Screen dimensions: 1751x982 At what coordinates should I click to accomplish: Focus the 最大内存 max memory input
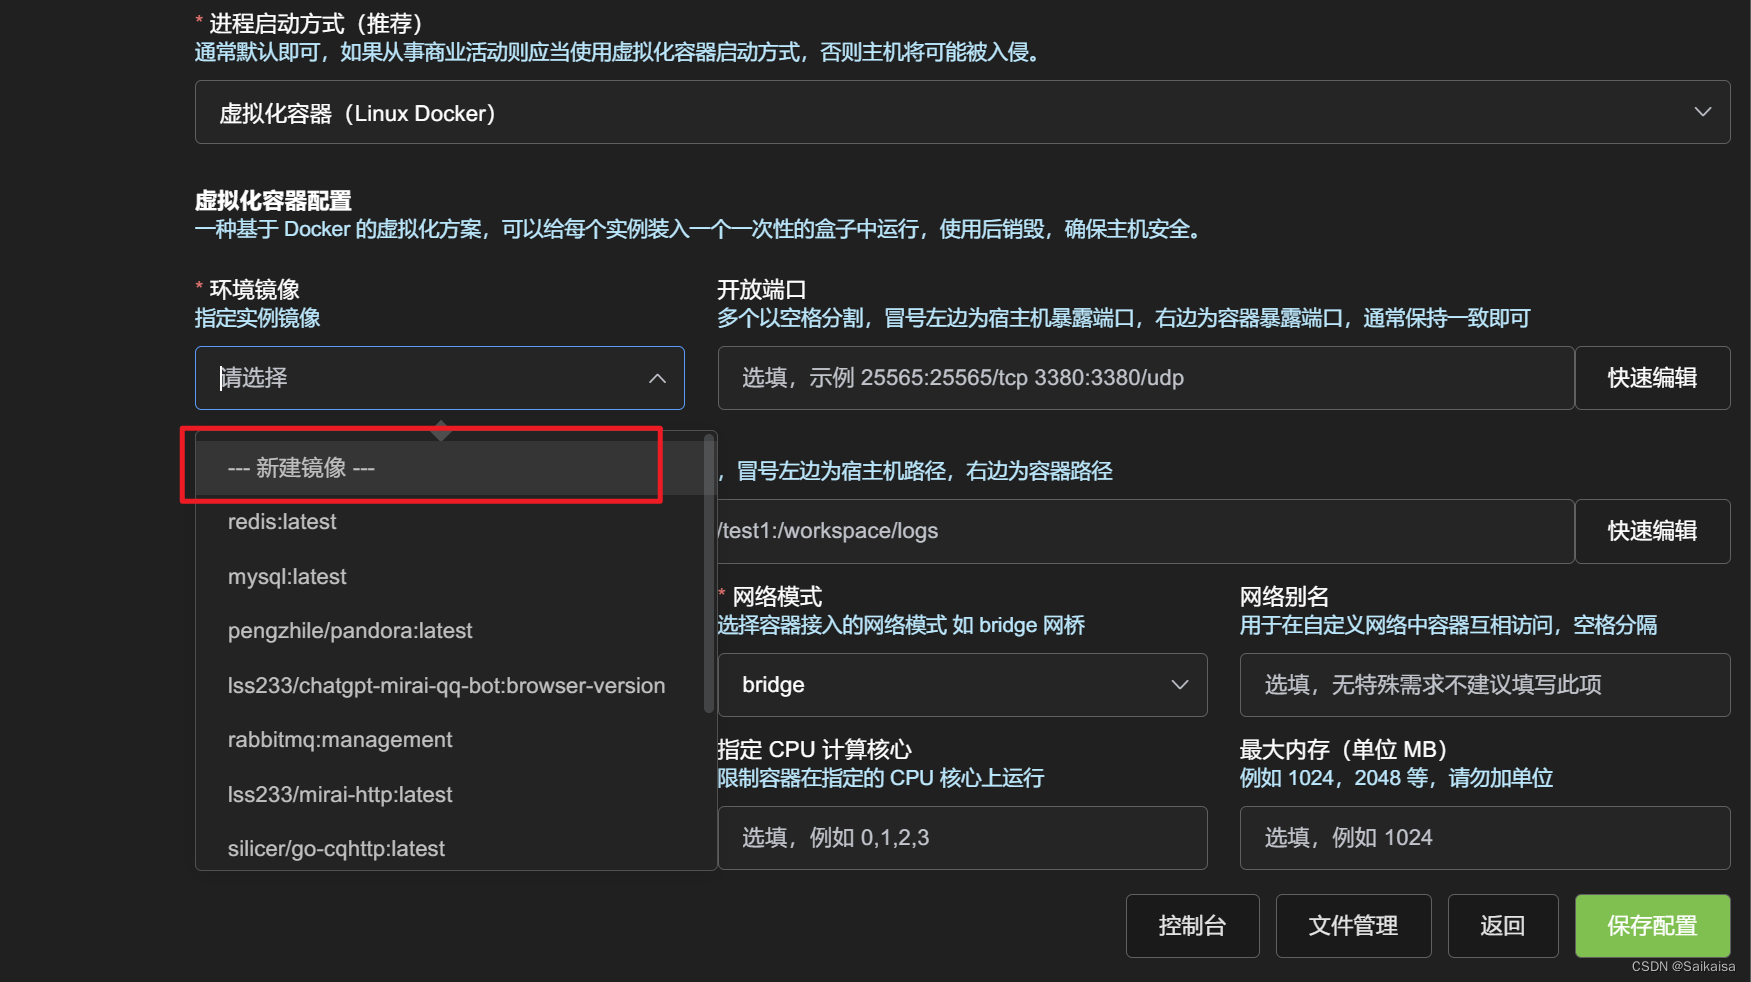click(x=1485, y=838)
